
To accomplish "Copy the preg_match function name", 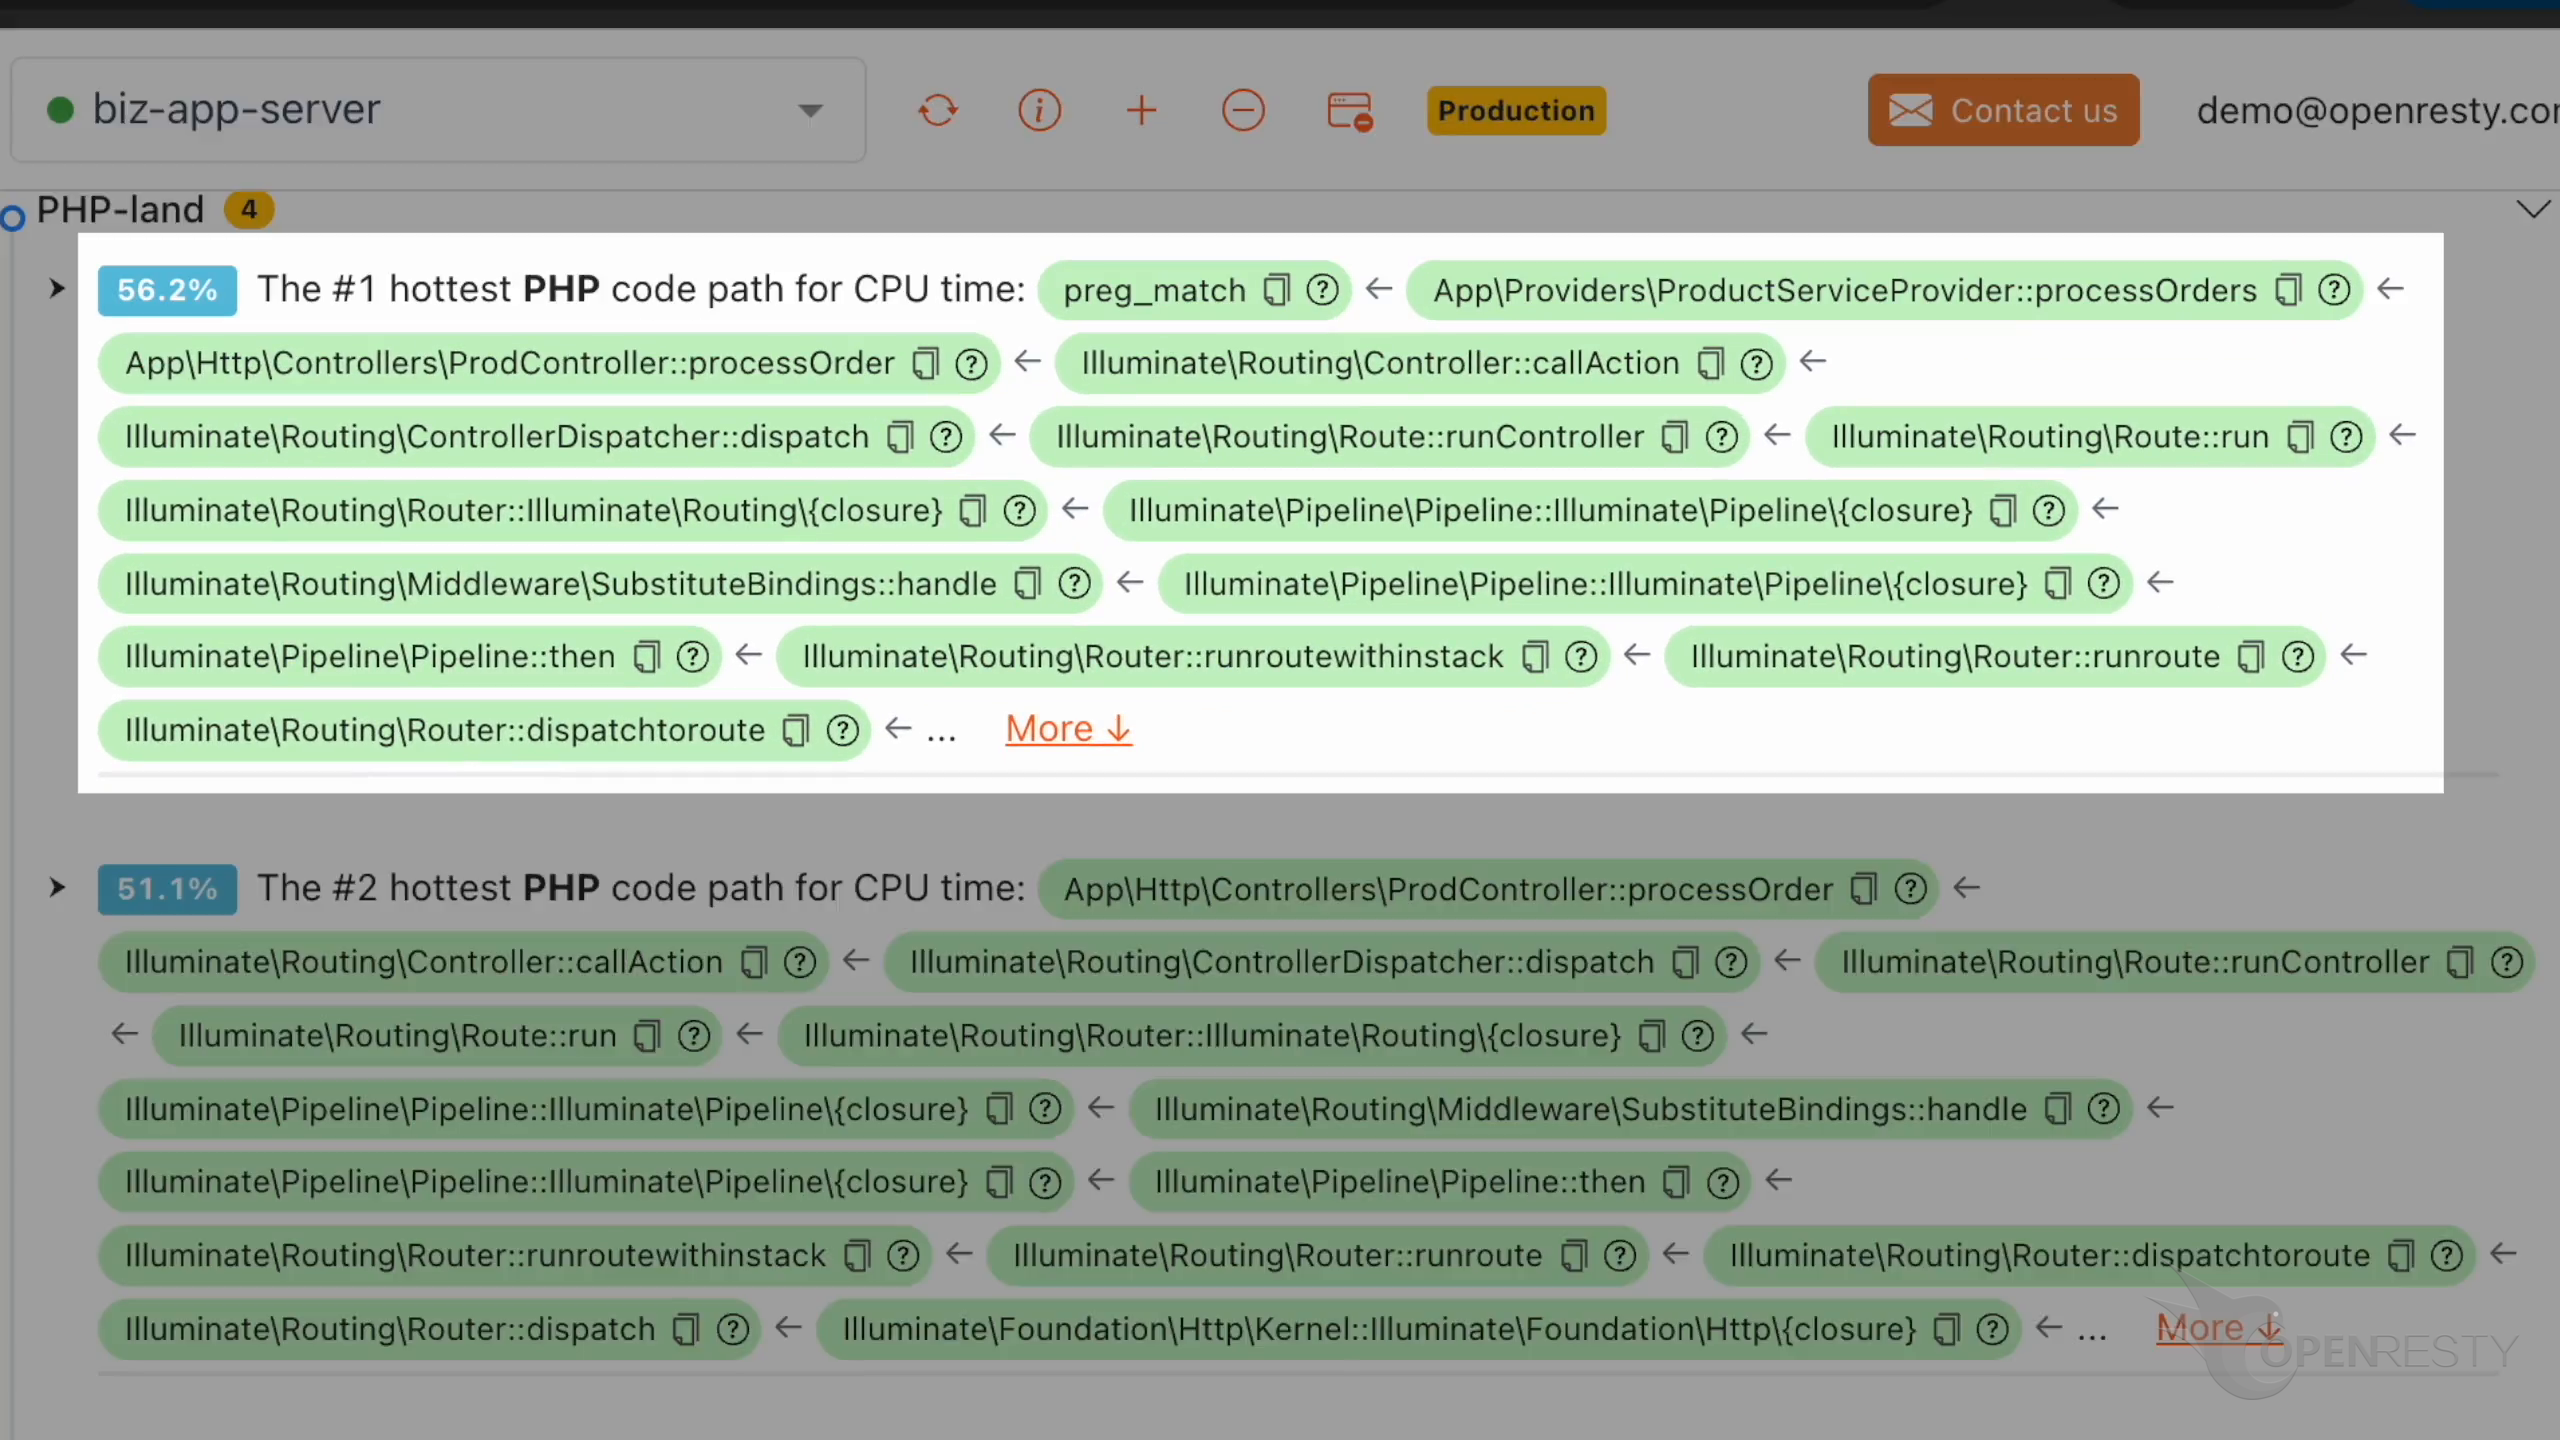I will (x=1276, y=290).
